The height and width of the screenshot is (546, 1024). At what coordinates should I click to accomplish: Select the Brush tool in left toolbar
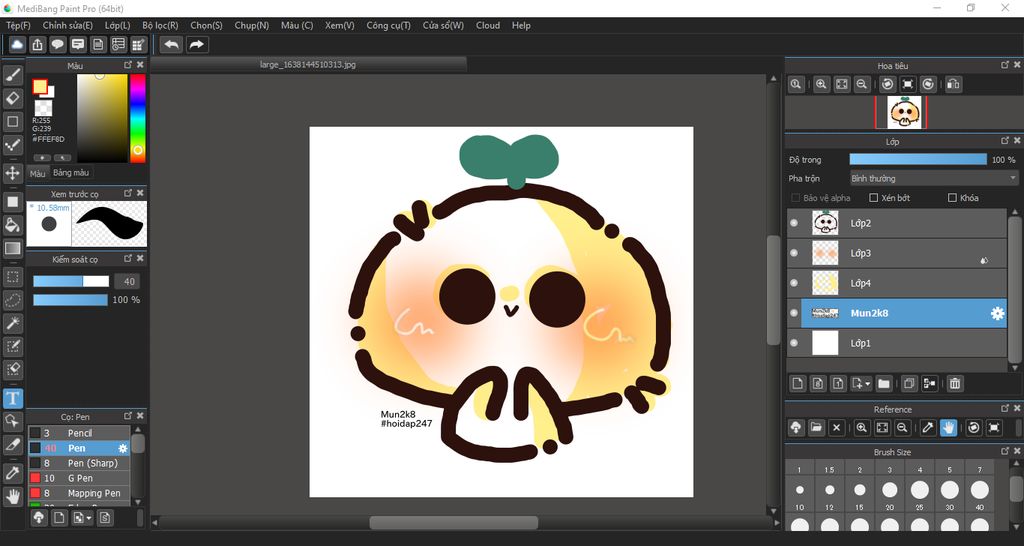point(13,75)
